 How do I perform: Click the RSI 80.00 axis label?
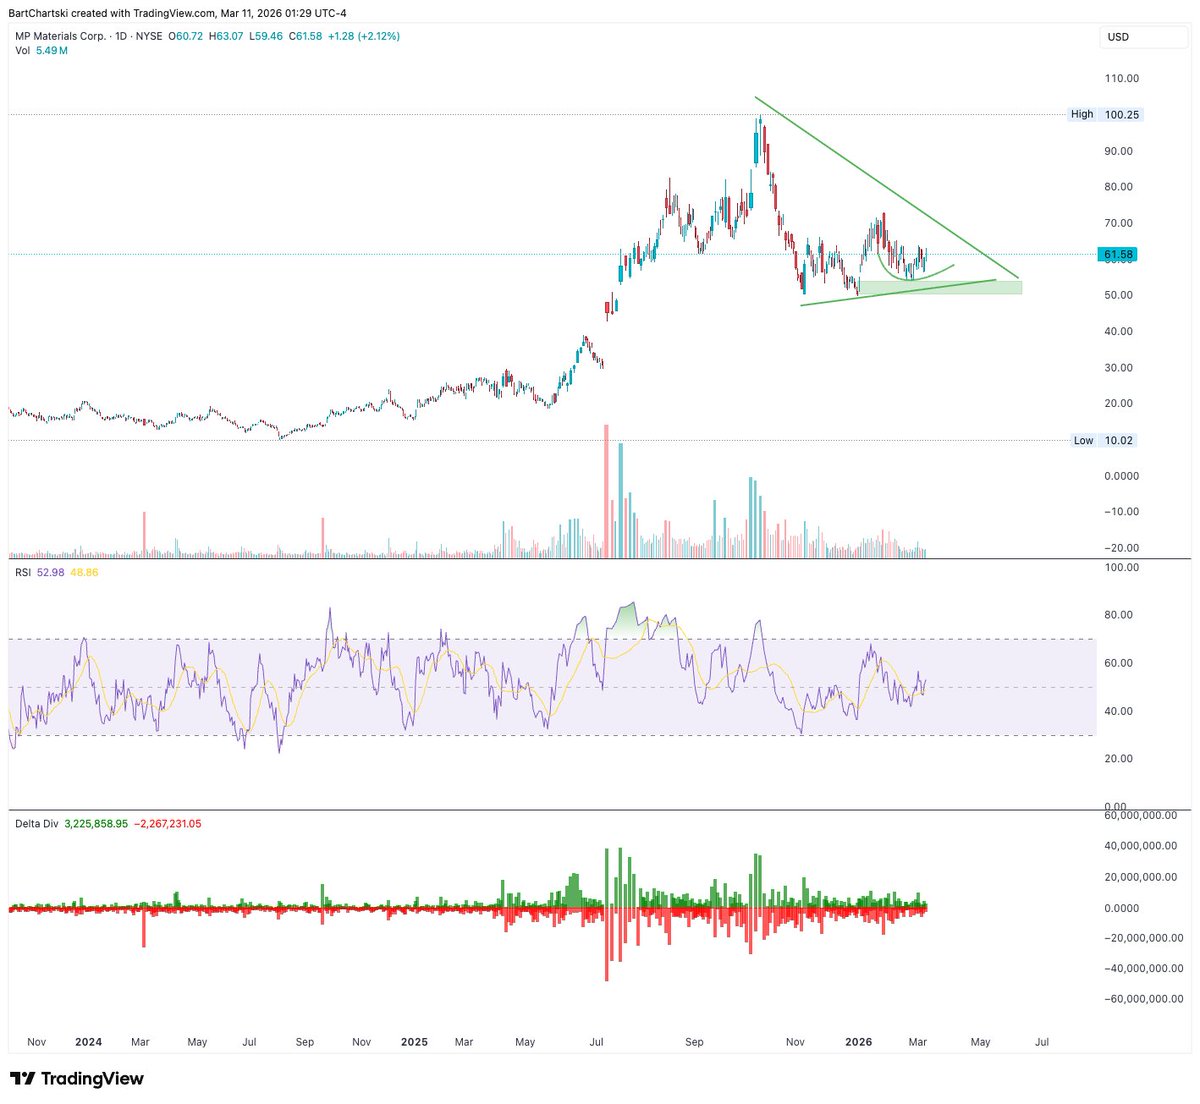pos(1121,615)
